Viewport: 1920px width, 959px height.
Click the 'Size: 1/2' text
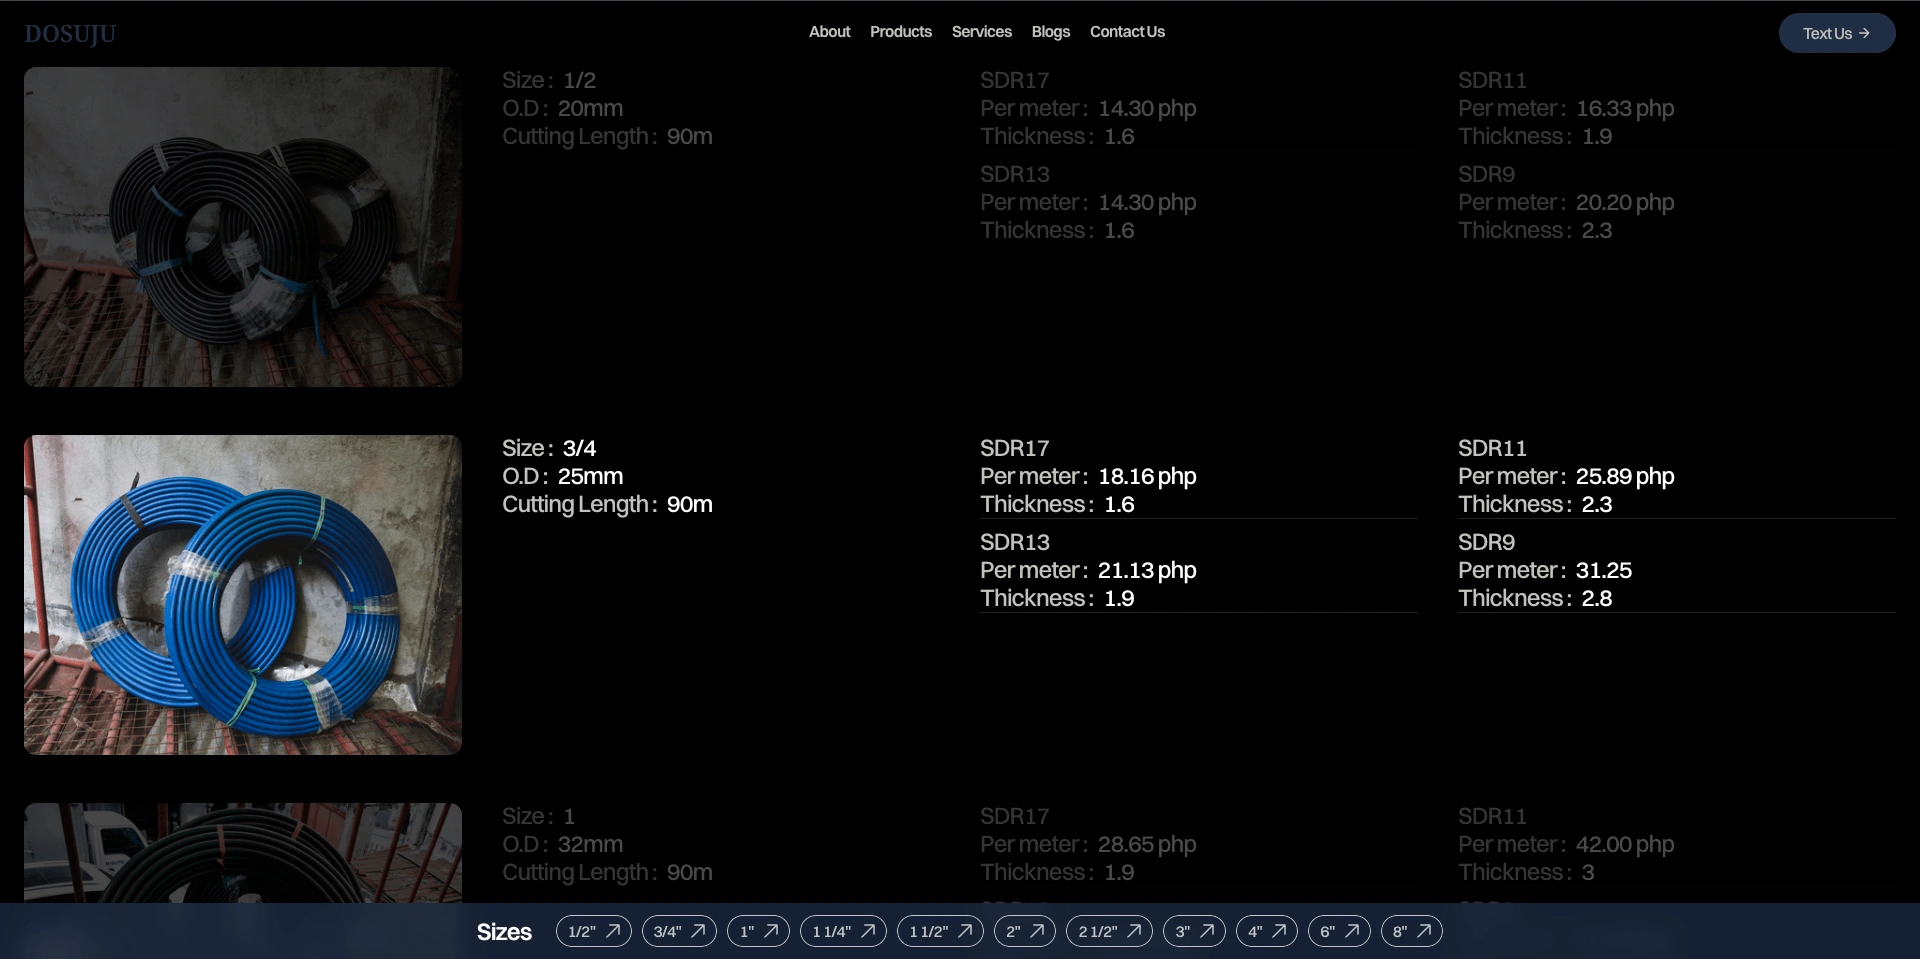pyautogui.click(x=549, y=80)
